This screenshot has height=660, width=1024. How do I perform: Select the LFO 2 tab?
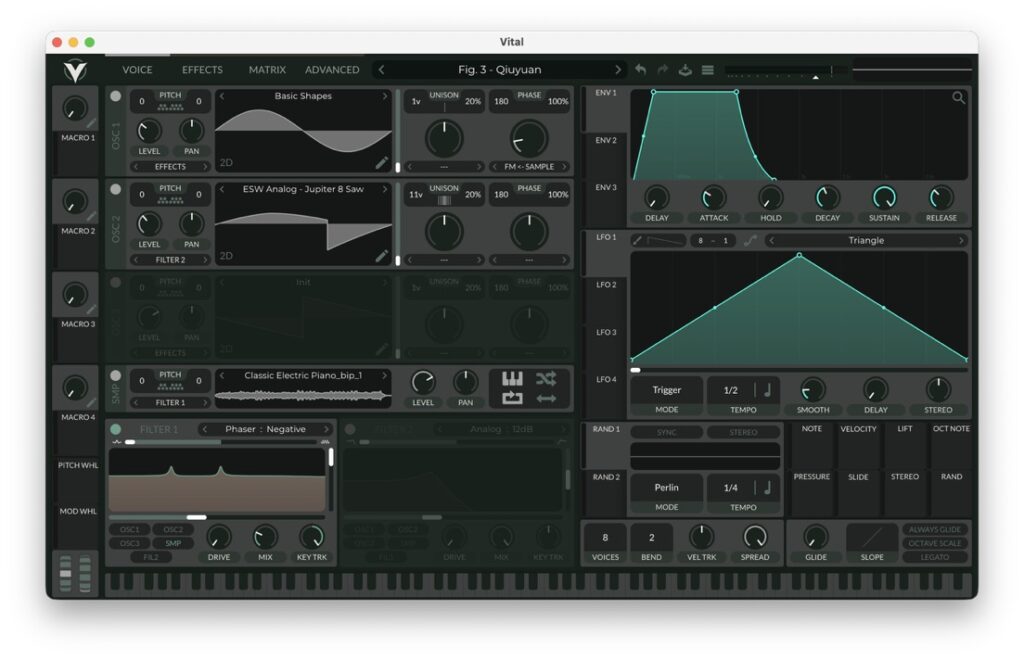coord(604,285)
